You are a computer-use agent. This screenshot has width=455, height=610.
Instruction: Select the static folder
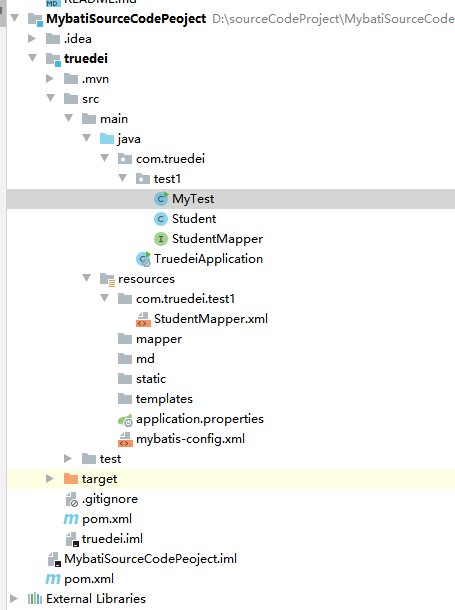(x=151, y=379)
